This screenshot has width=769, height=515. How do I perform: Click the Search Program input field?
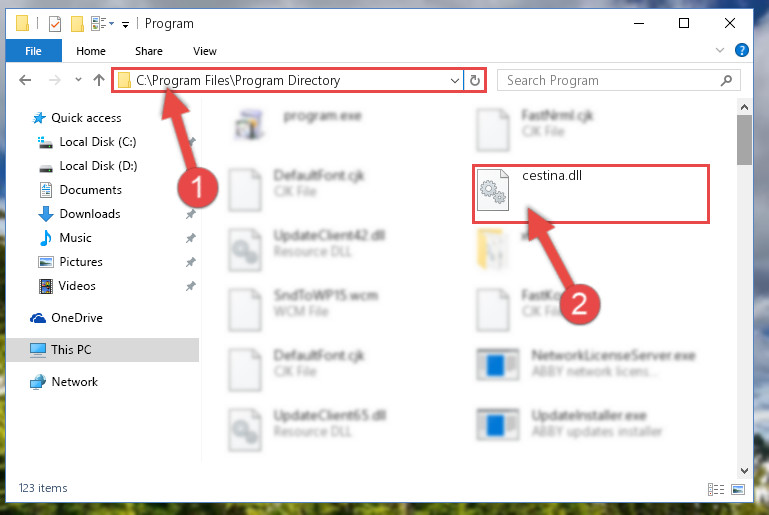pos(609,80)
